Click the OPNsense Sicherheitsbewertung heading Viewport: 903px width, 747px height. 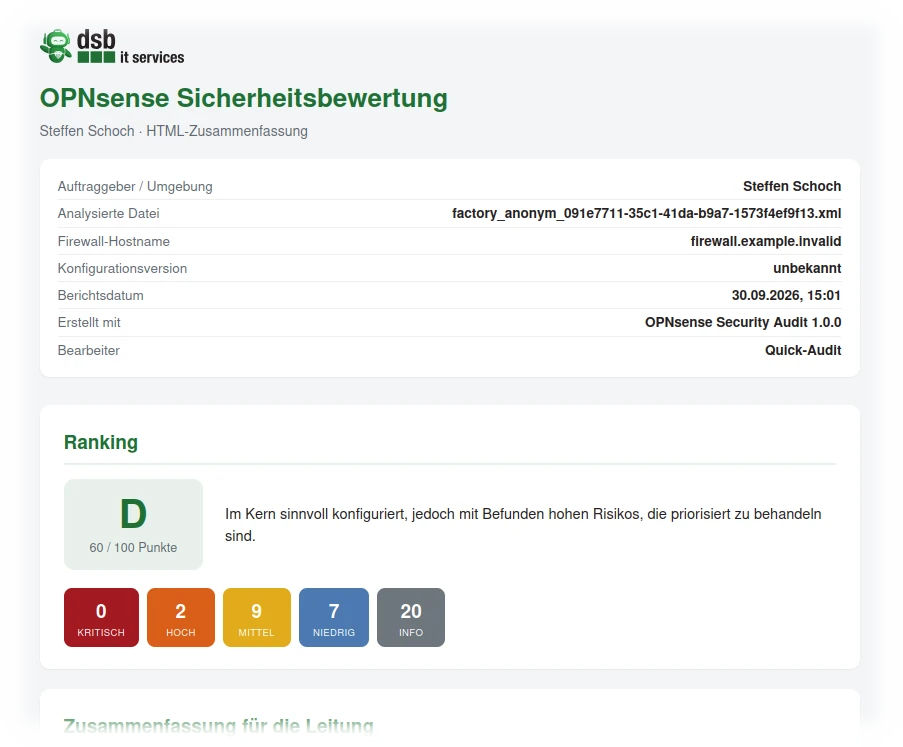coord(244,98)
